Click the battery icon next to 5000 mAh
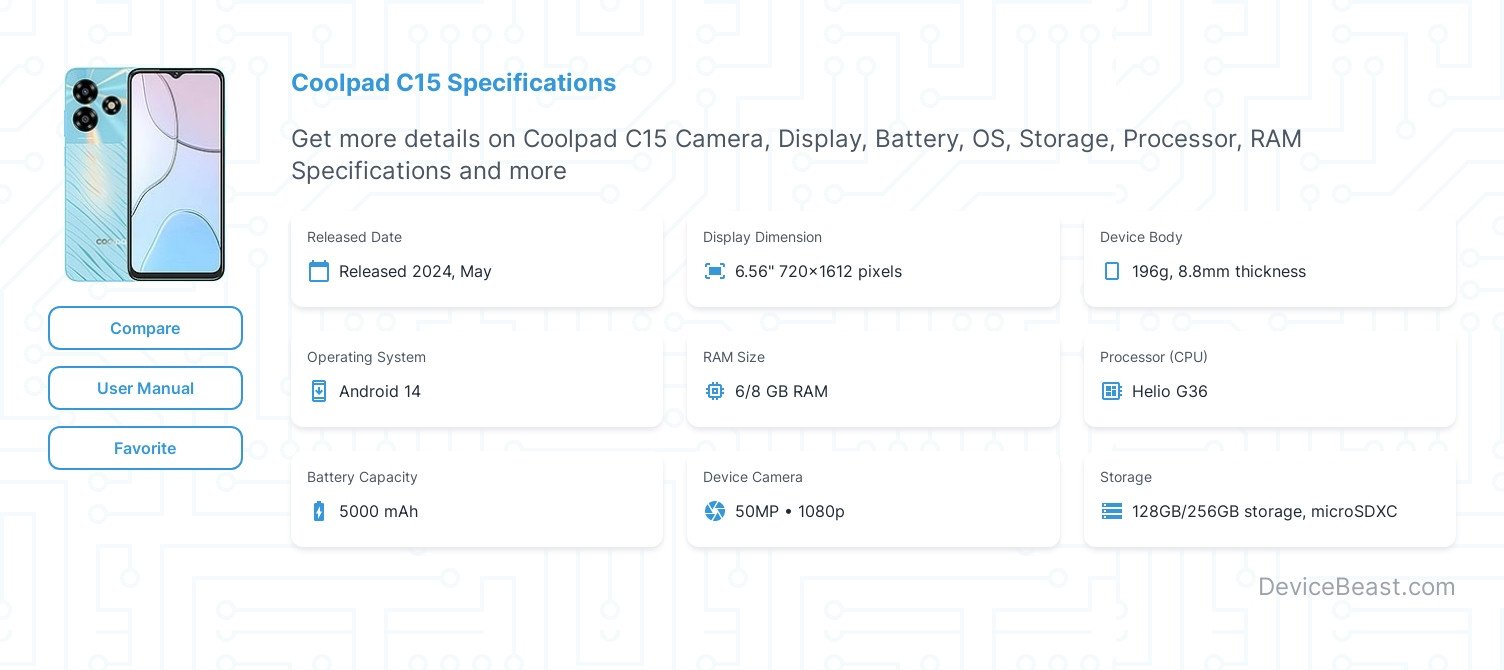Image resolution: width=1504 pixels, height=670 pixels. coord(318,511)
